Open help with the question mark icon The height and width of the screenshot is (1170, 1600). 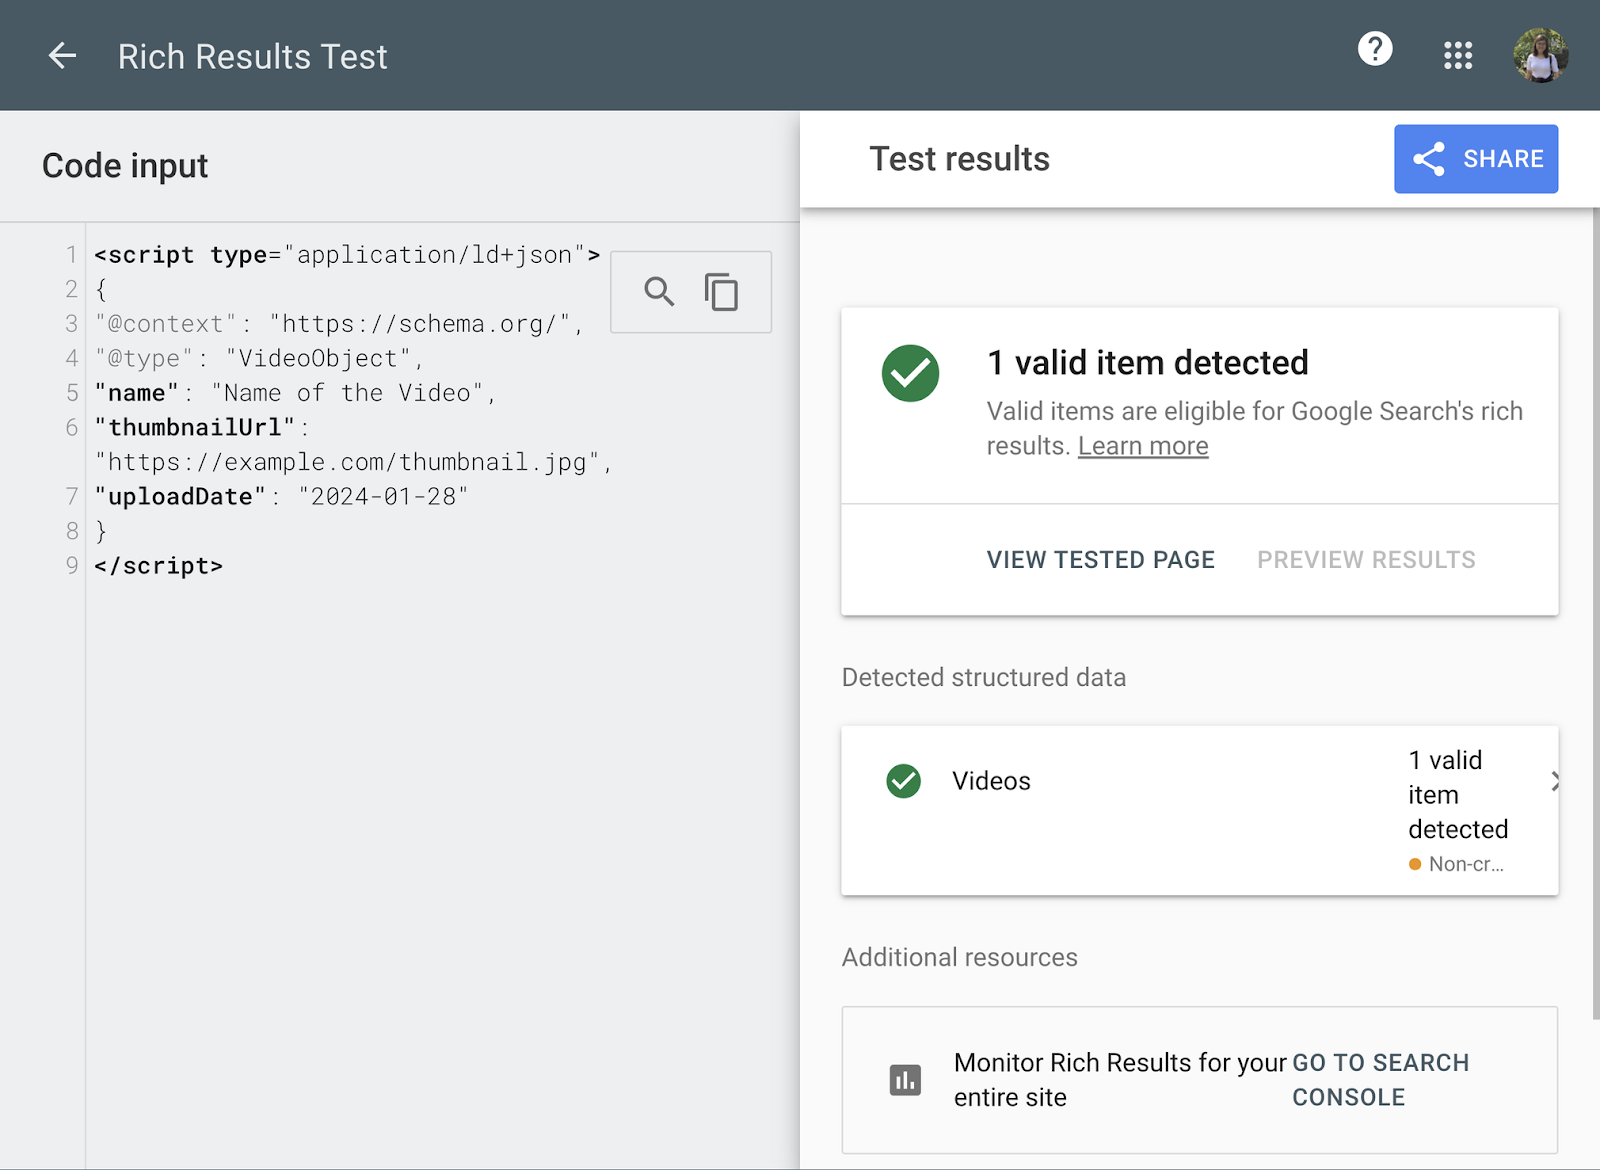point(1374,49)
